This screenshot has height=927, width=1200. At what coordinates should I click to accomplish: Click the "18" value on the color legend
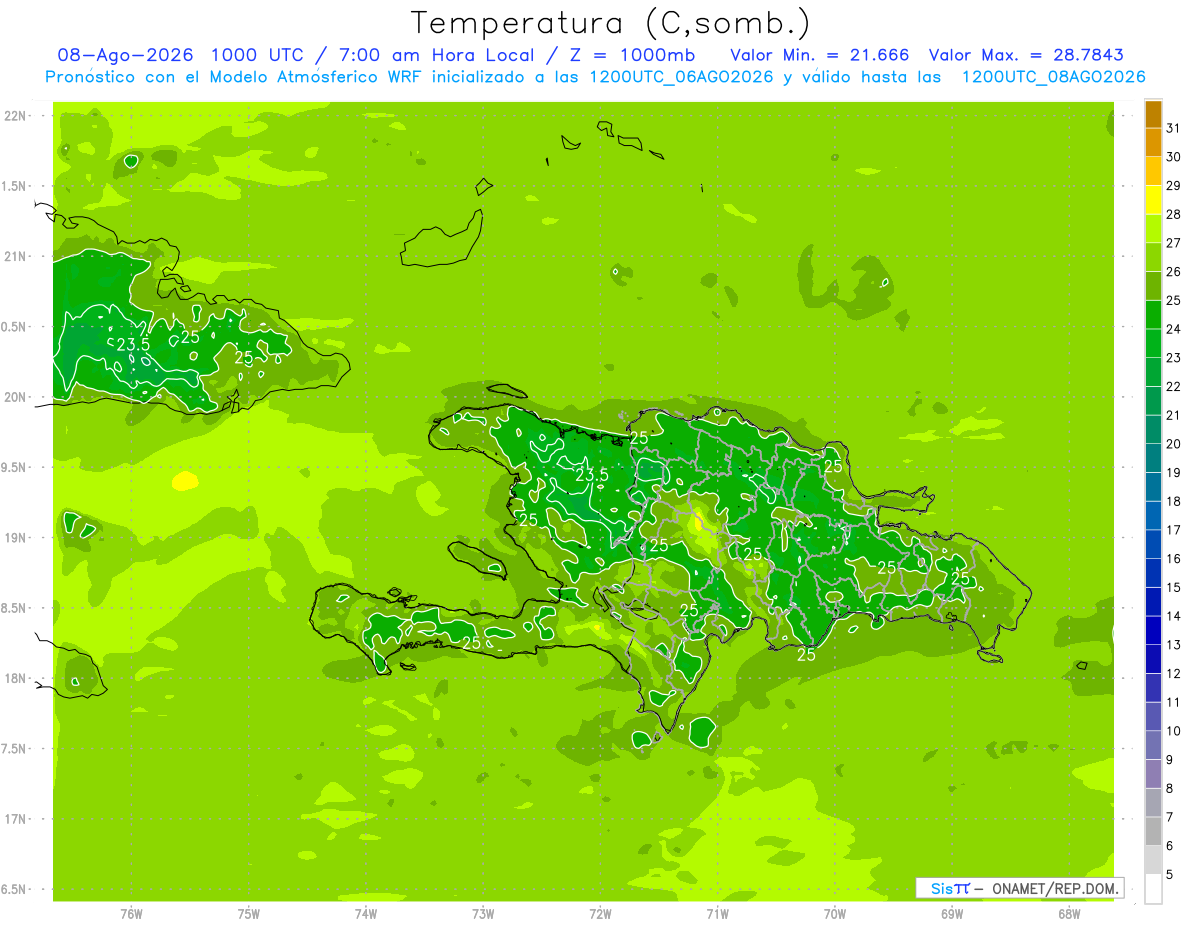pyautogui.click(x=1173, y=501)
